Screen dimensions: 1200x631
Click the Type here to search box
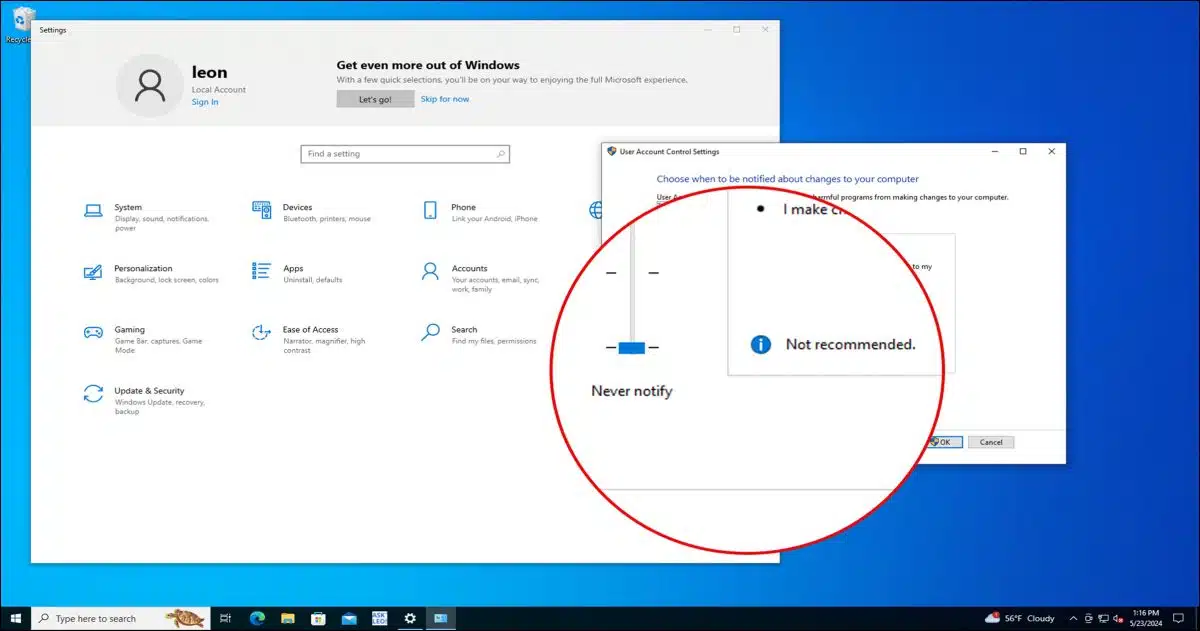click(x=121, y=618)
